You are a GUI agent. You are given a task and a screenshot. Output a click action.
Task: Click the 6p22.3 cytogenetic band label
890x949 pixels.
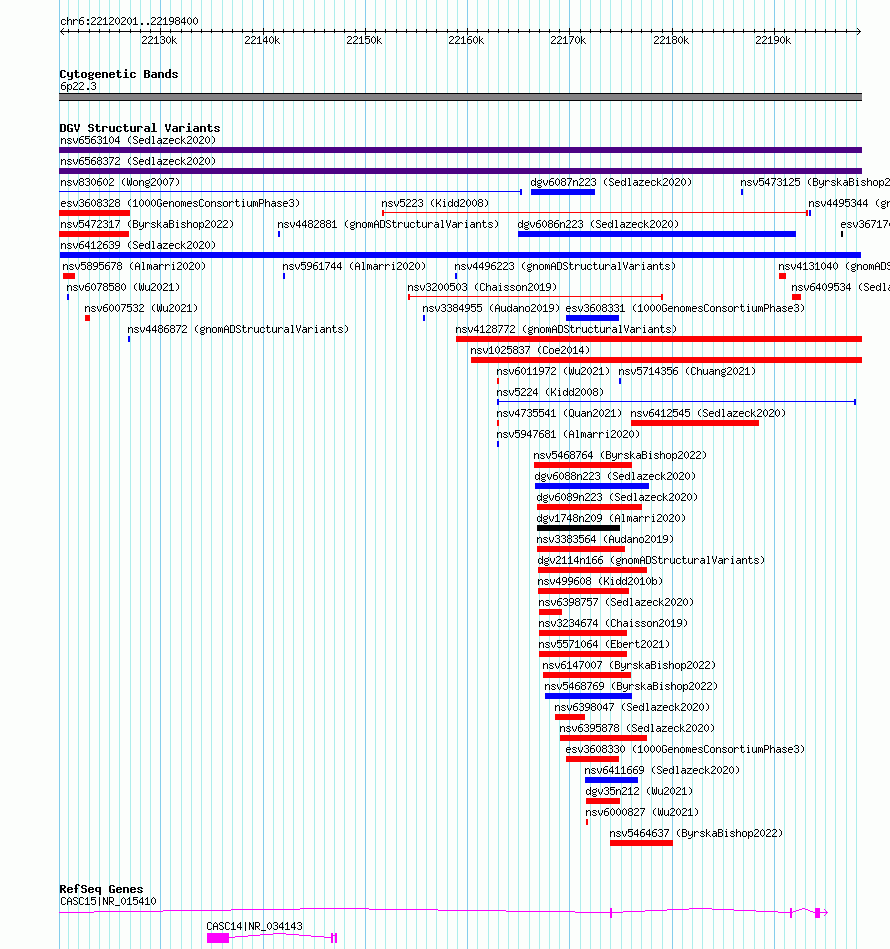tap(78, 86)
